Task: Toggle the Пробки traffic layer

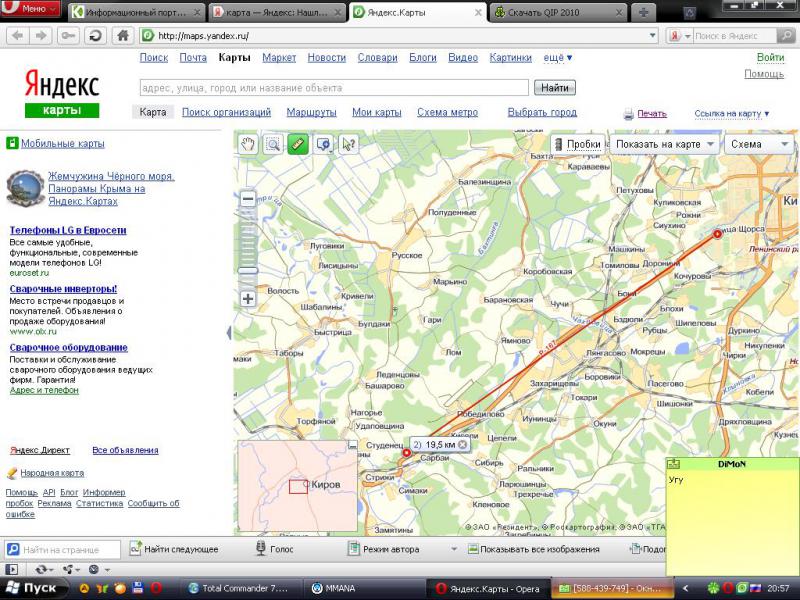Action: 576,144
